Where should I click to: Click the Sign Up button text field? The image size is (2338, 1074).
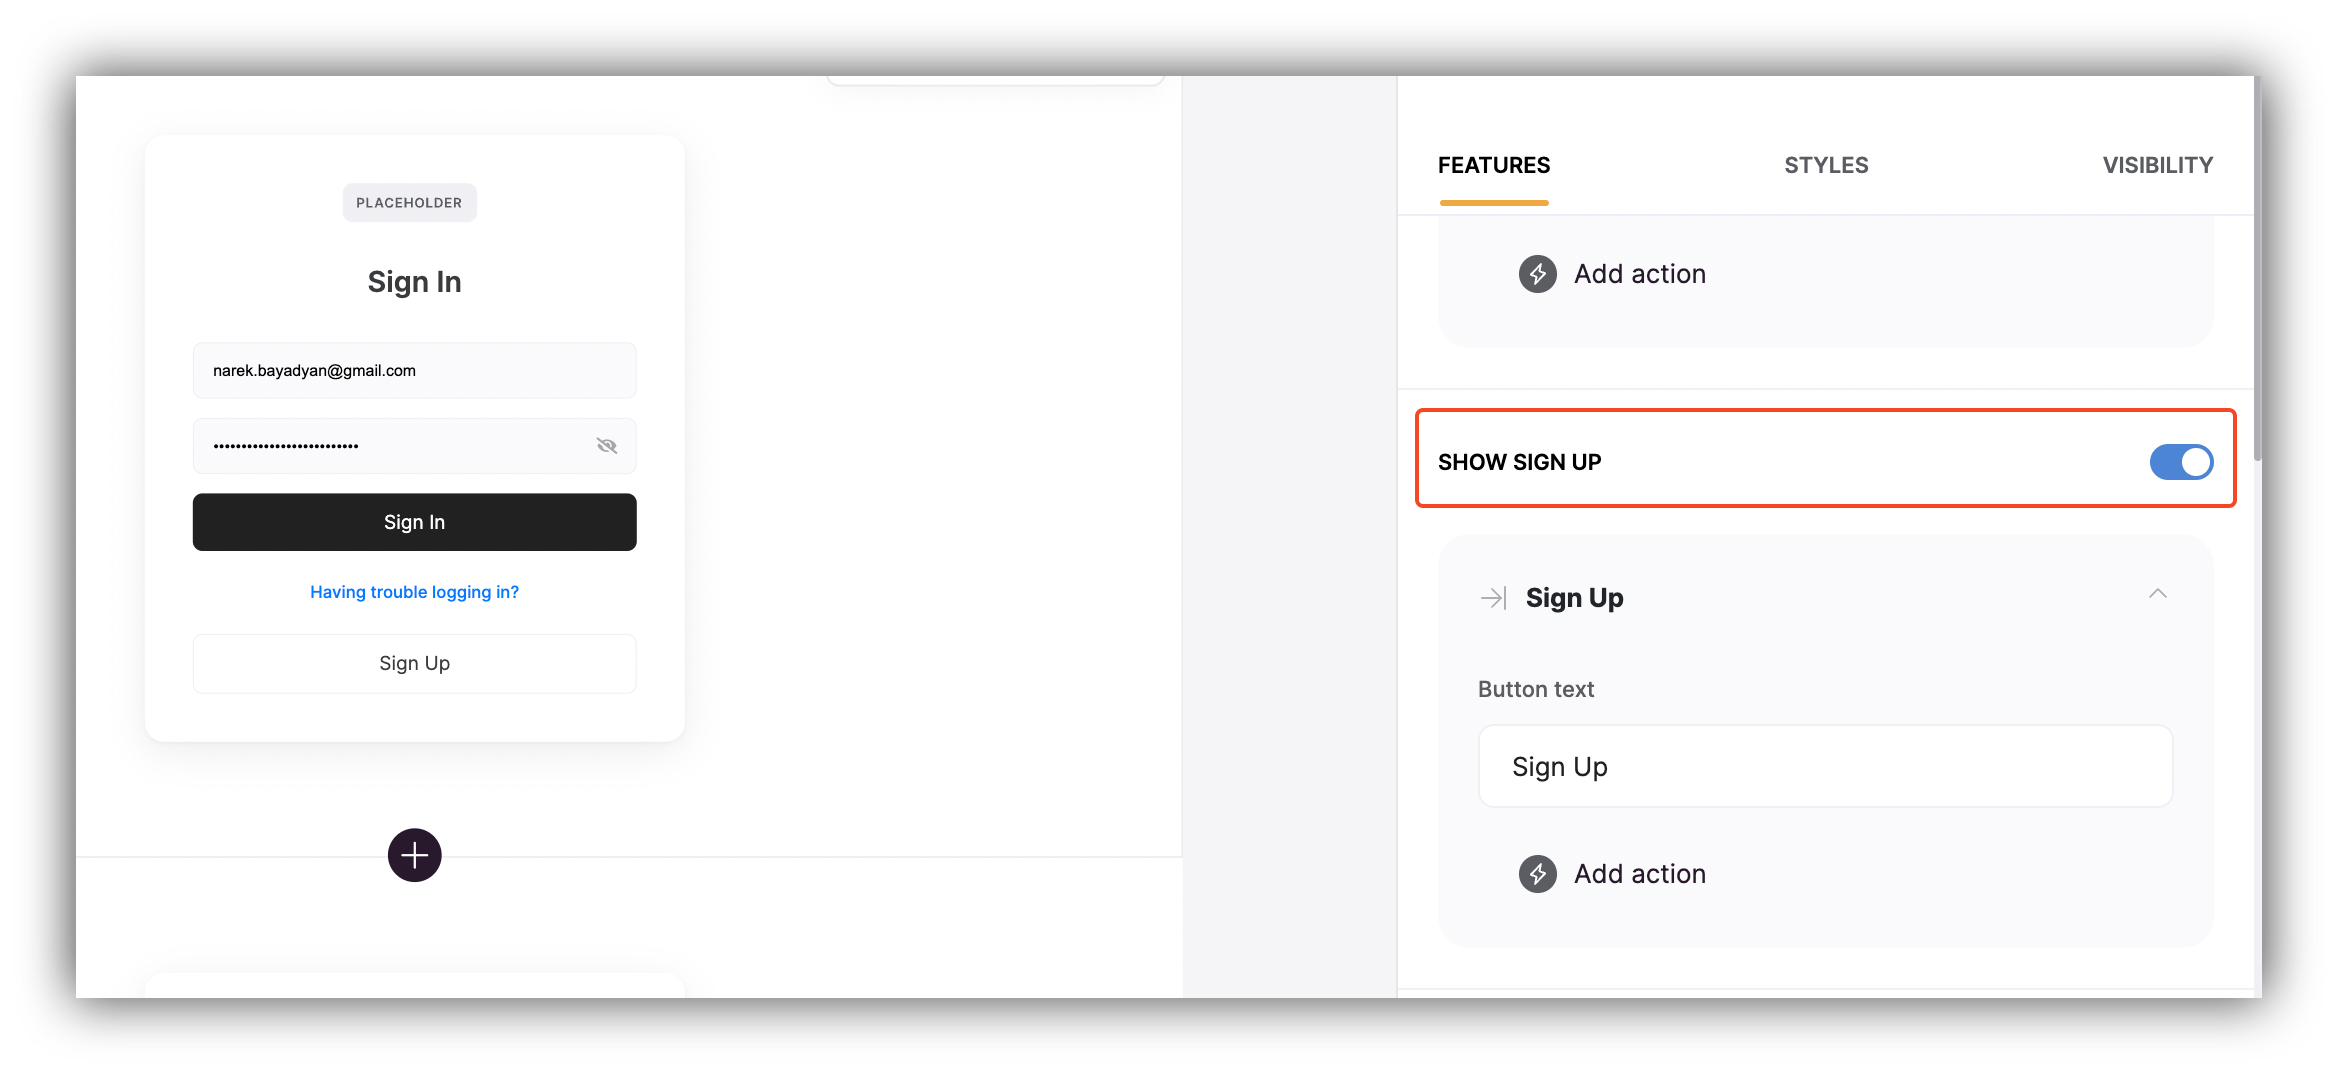pos(1824,766)
